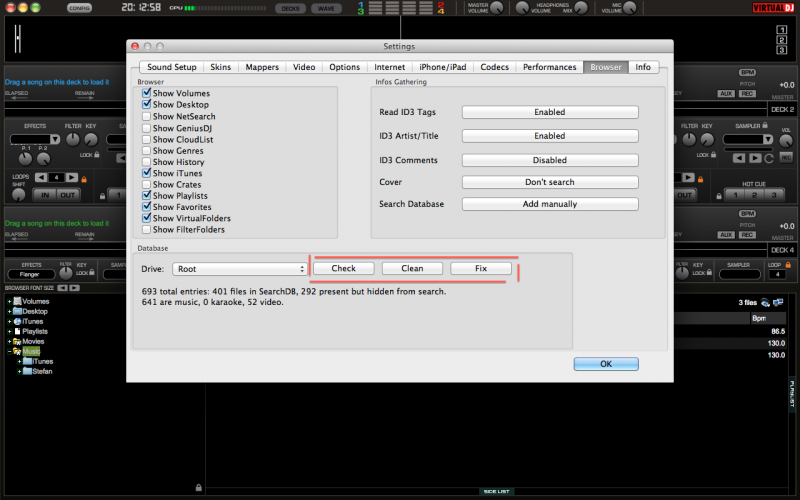Click the loop IN button on the left deck
The image size is (800, 500).
(45, 195)
